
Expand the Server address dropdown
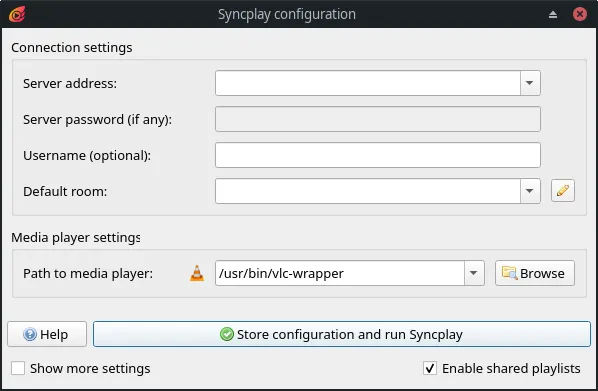click(530, 83)
